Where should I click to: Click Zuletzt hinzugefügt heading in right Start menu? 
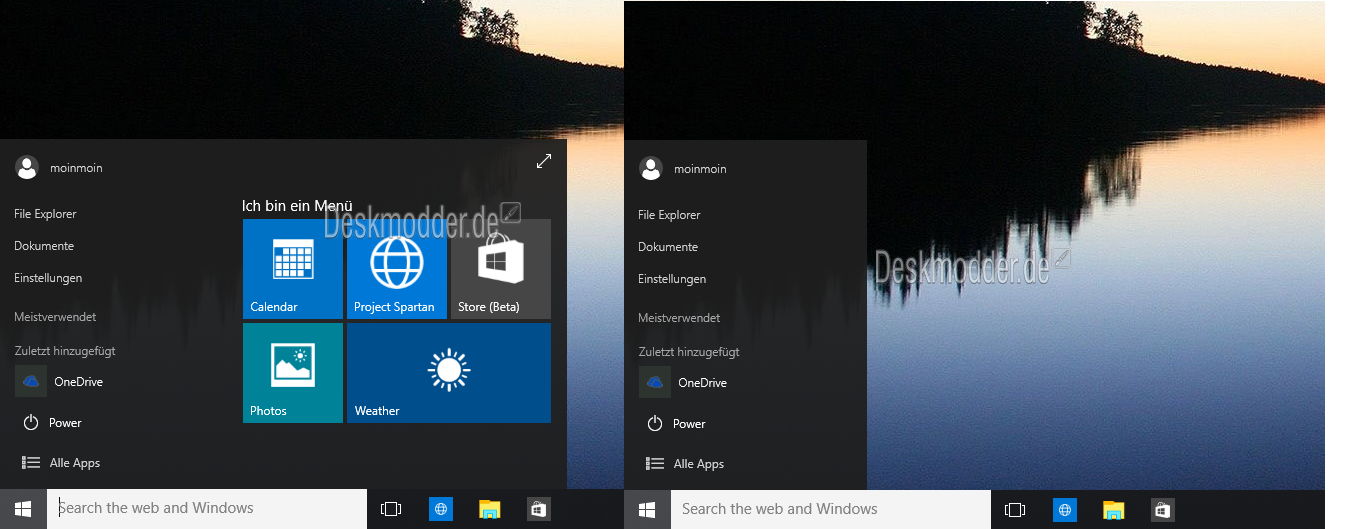tap(689, 352)
